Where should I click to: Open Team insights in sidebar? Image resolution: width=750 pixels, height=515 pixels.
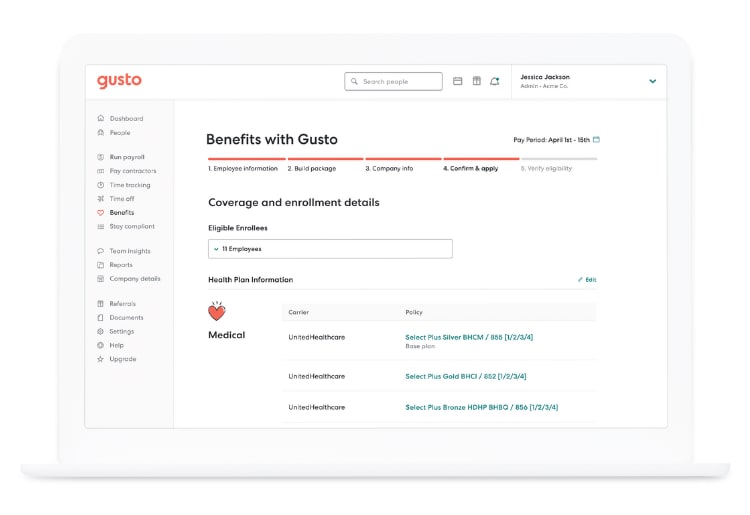tap(130, 251)
